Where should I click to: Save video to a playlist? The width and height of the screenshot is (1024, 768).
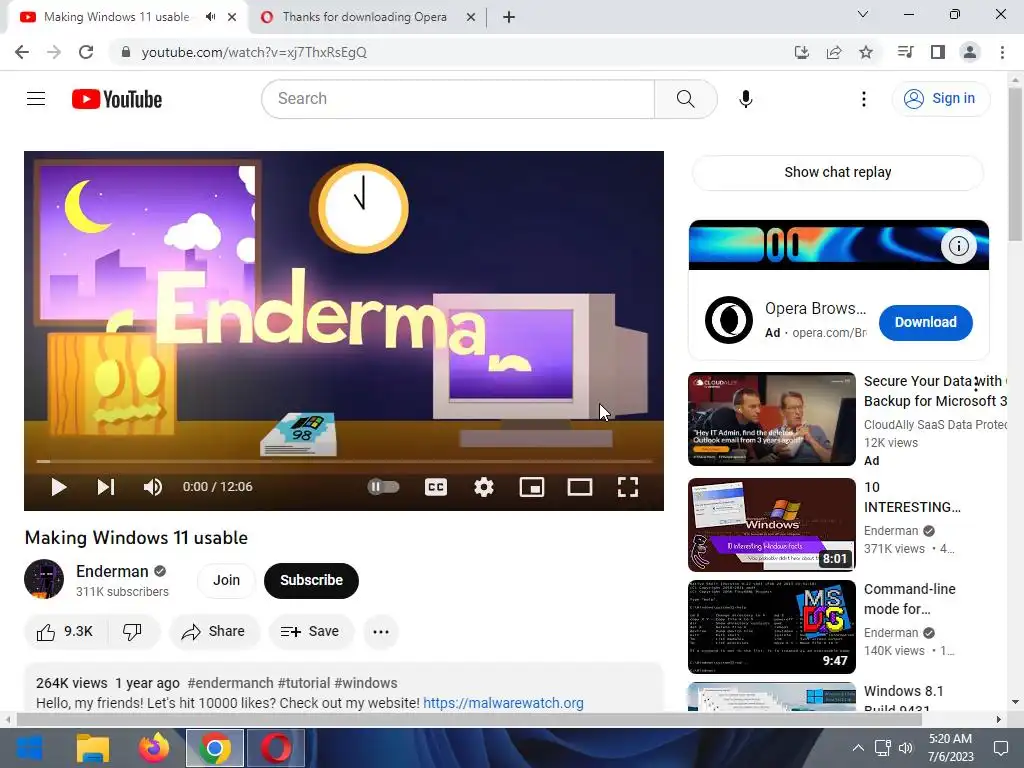(x=310, y=632)
